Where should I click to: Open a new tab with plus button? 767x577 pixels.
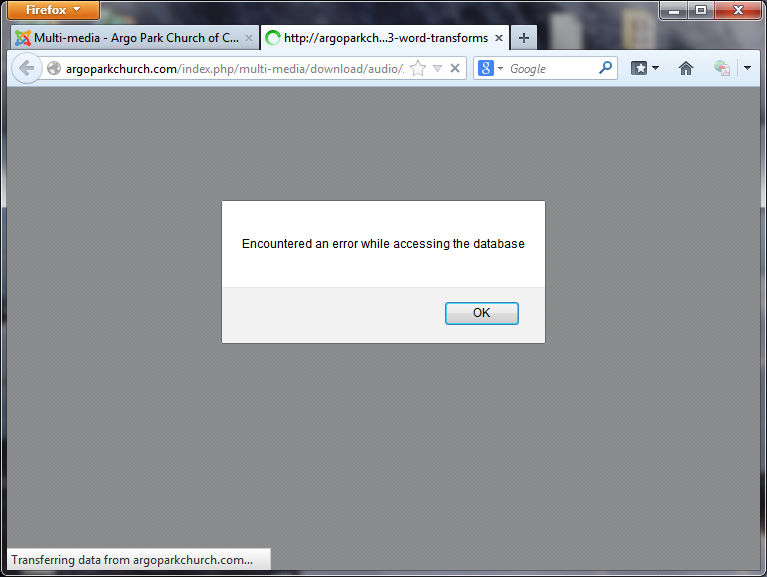pos(523,38)
